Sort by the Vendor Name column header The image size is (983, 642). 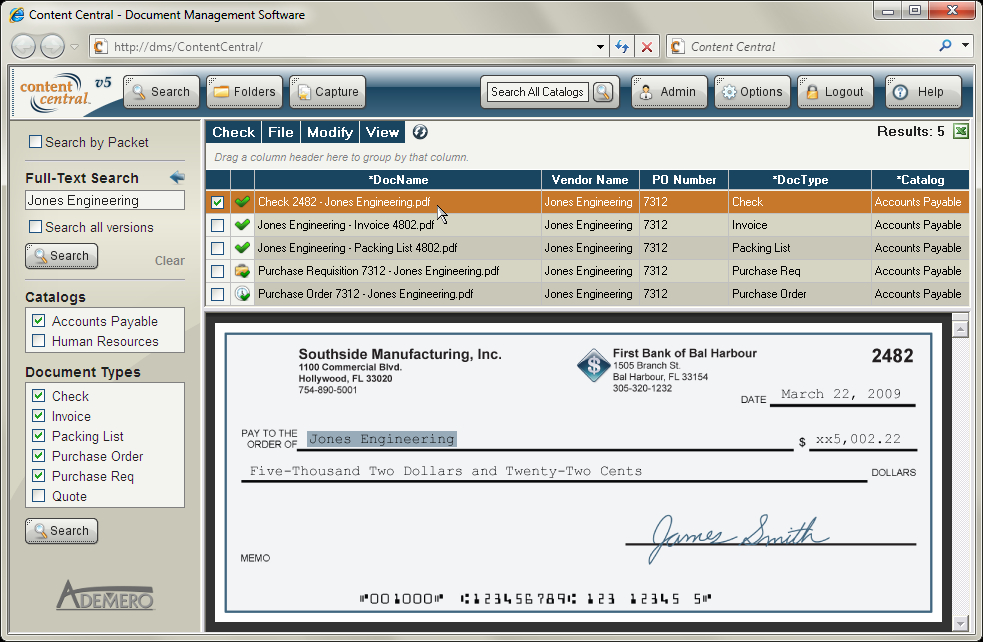click(590, 180)
